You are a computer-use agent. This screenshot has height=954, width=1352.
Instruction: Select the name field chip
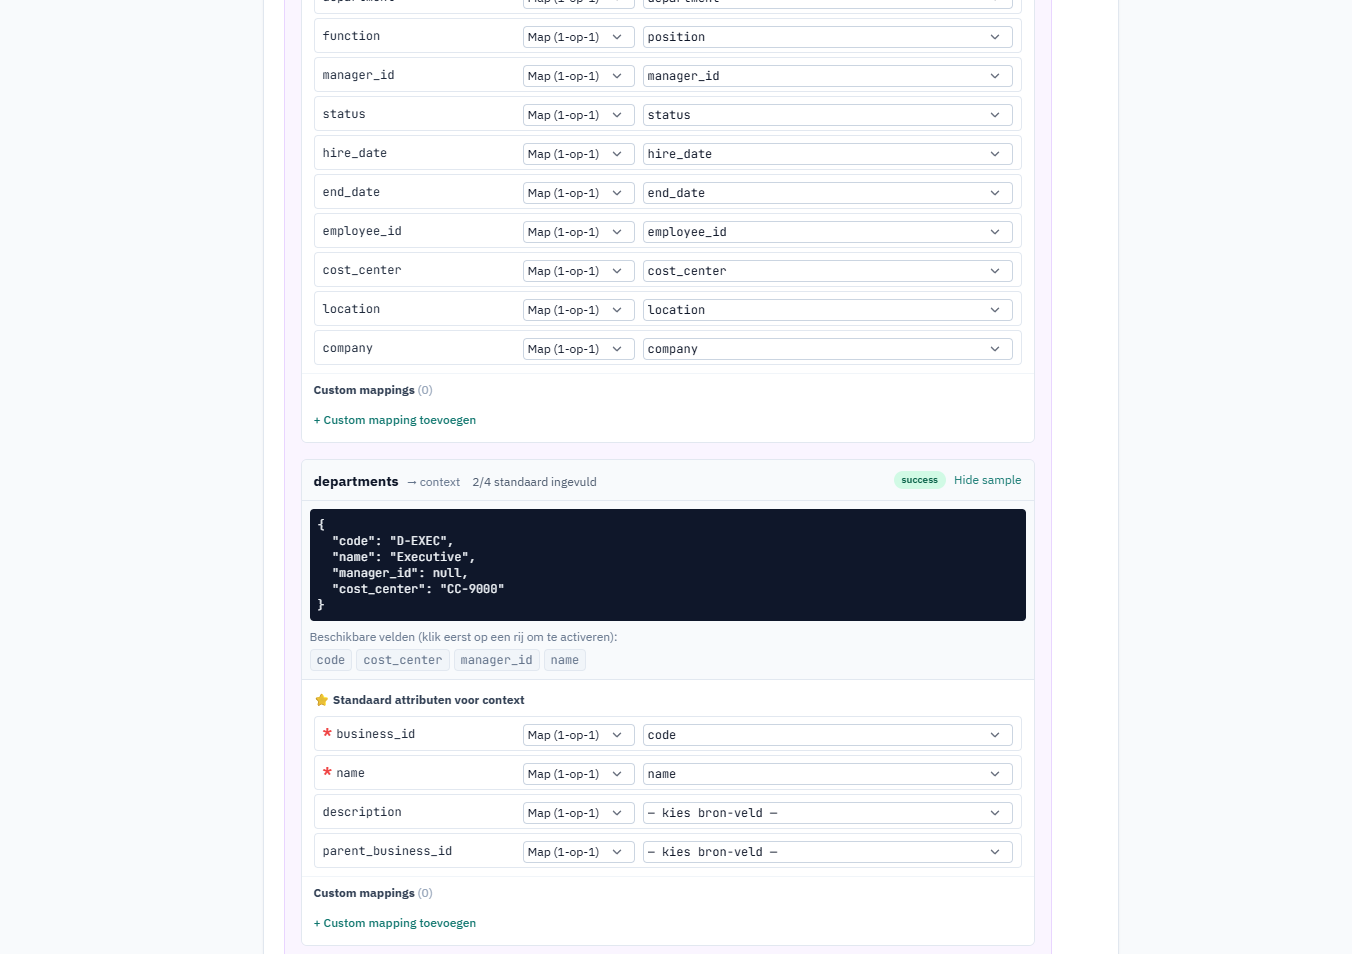tap(565, 660)
